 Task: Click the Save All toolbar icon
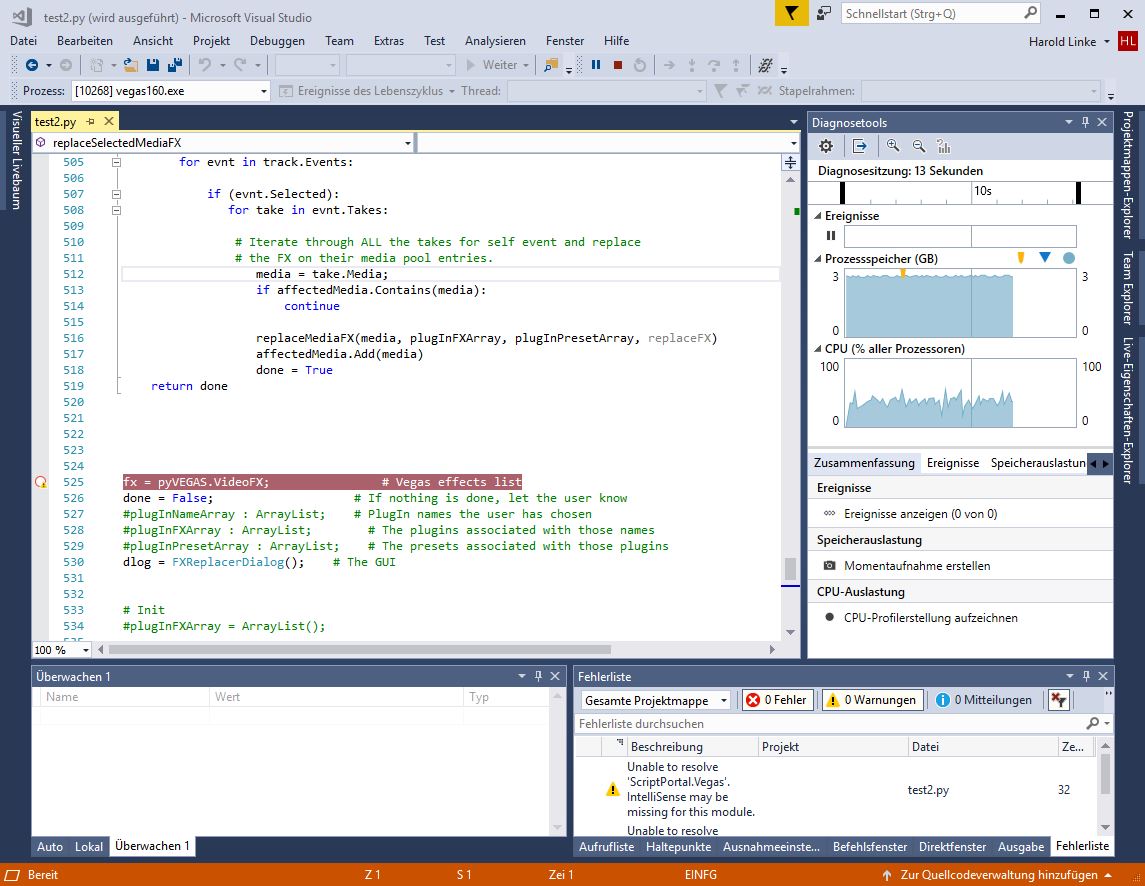pos(174,65)
